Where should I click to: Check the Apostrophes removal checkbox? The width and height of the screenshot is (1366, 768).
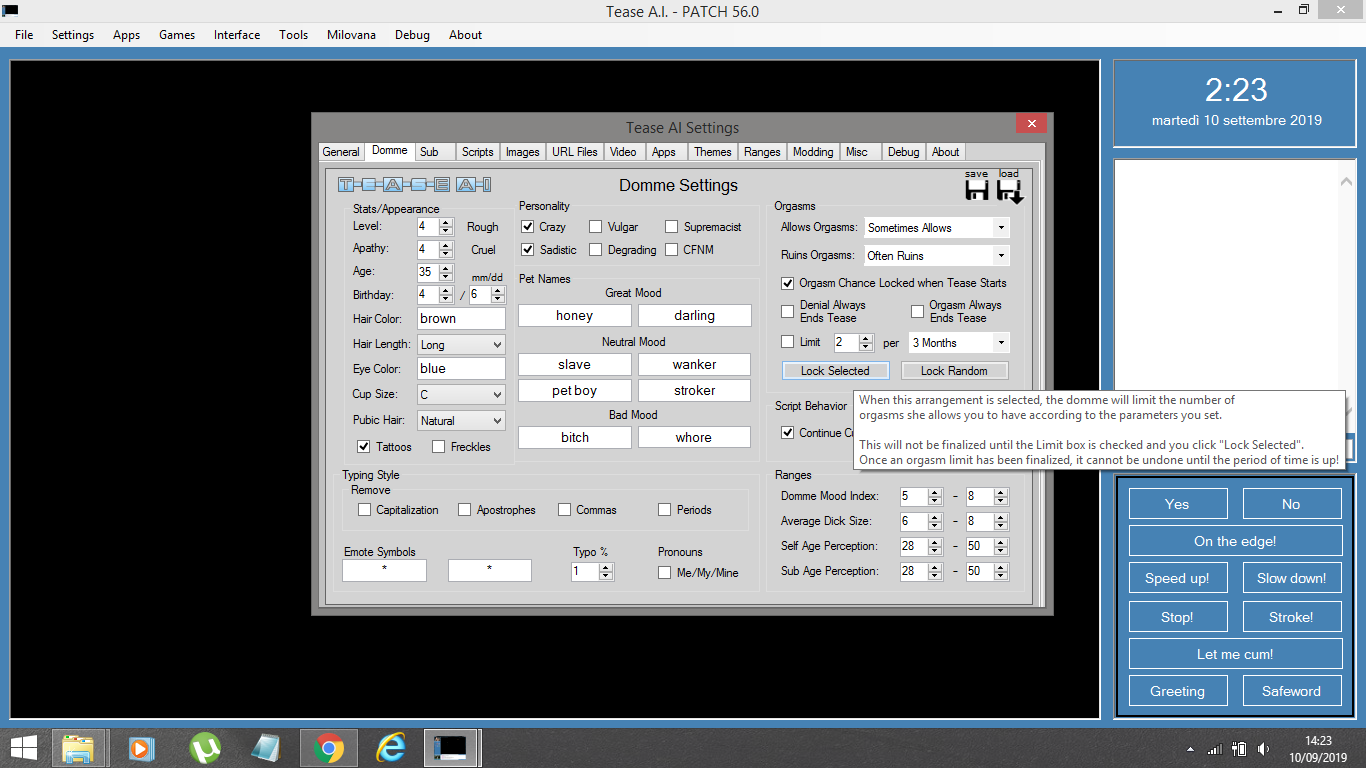point(464,510)
